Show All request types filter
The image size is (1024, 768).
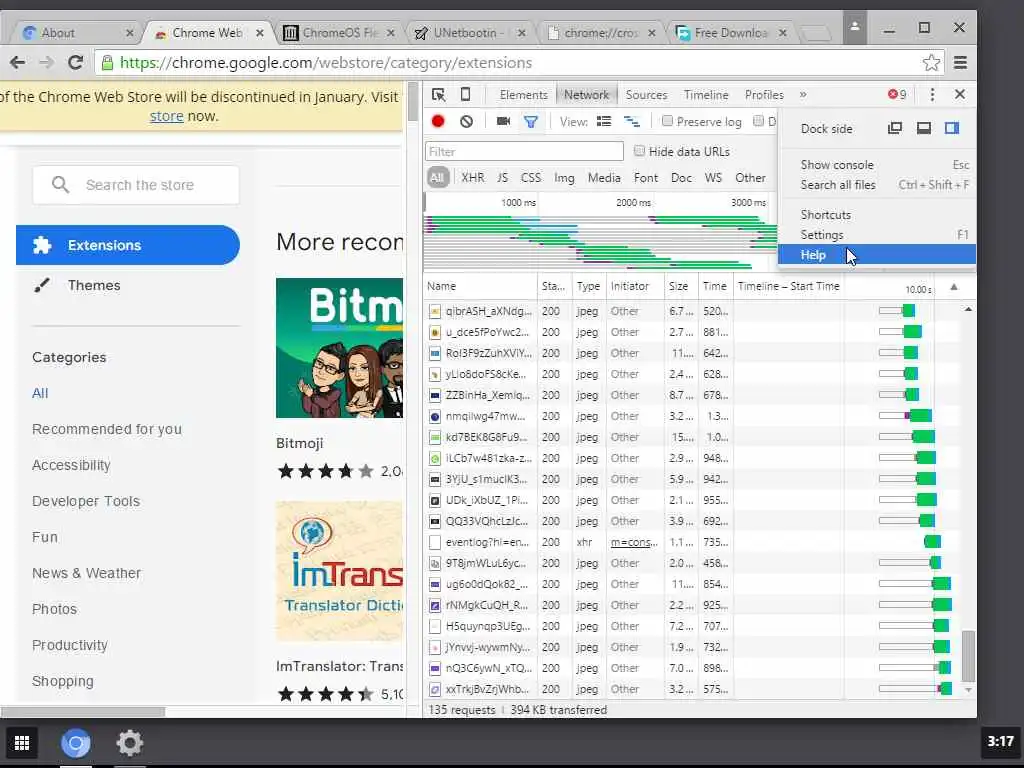point(437,178)
